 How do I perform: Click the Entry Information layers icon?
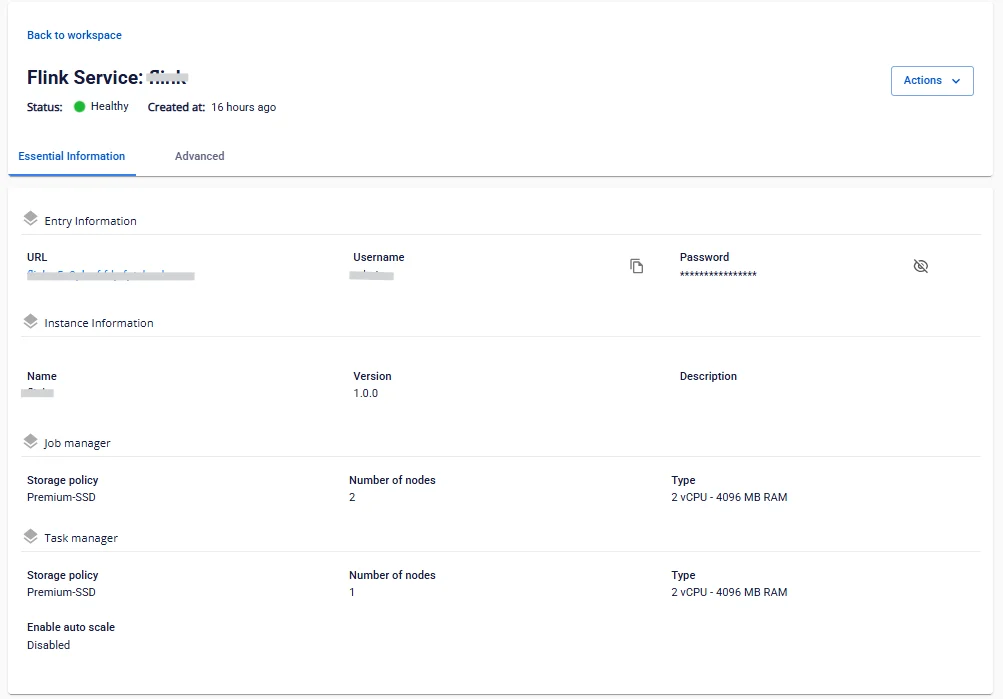[x=30, y=219]
